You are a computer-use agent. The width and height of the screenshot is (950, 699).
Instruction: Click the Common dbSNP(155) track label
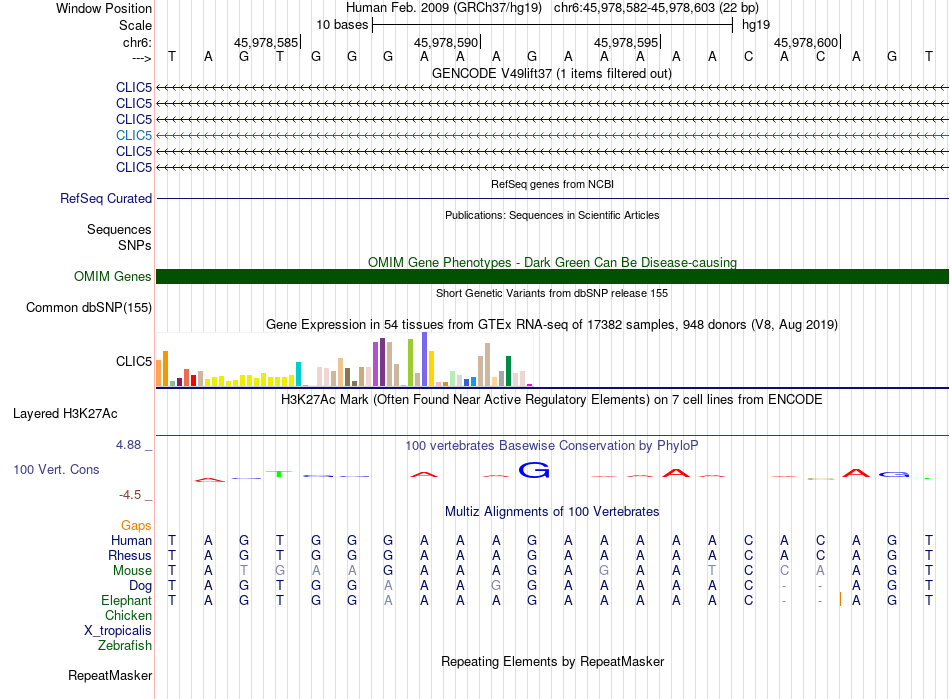pyautogui.click(x=88, y=308)
